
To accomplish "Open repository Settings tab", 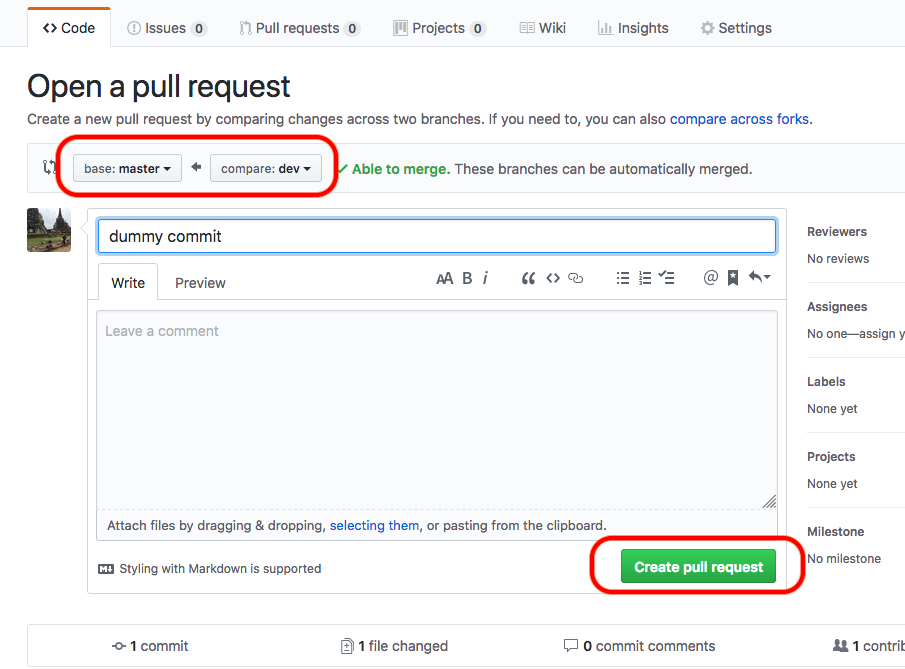I will (x=736, y=28).
